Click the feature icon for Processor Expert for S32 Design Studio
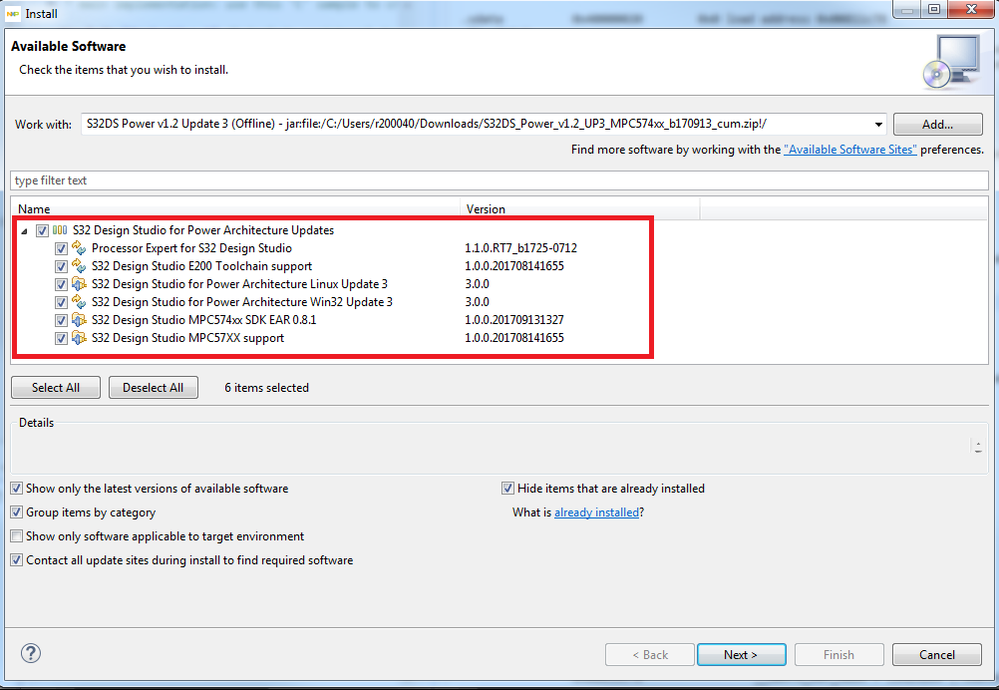Image resolution: width=999 pixels, height=690 pixels. click(x=79, y=248)
